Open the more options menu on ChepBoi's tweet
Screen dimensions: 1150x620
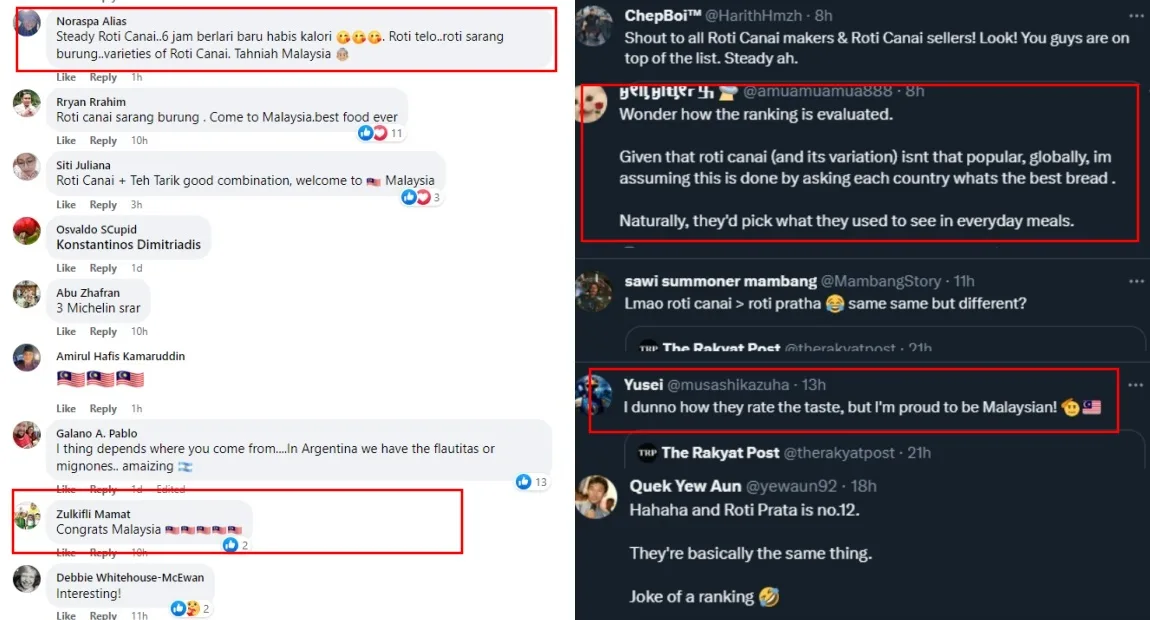[1136, 15]
